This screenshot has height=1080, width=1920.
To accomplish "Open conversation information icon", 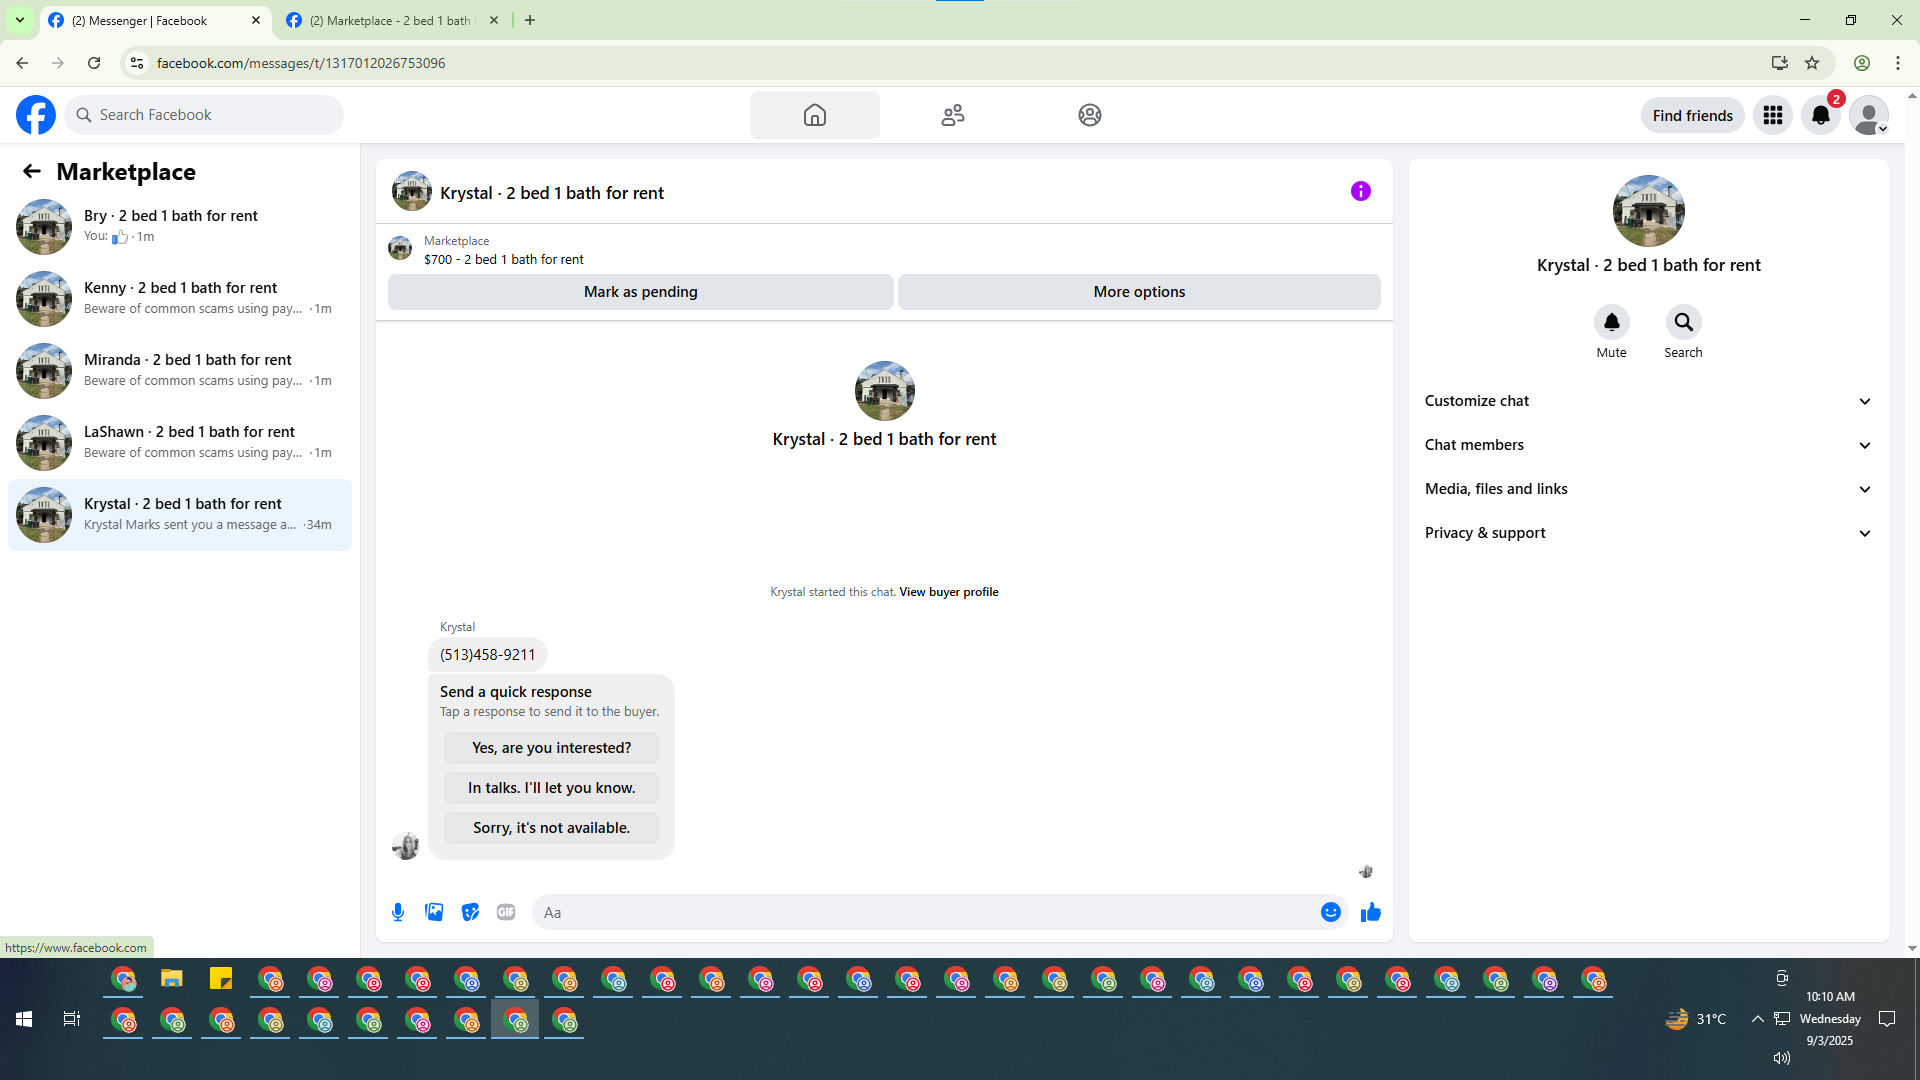I will point(1361,191).
